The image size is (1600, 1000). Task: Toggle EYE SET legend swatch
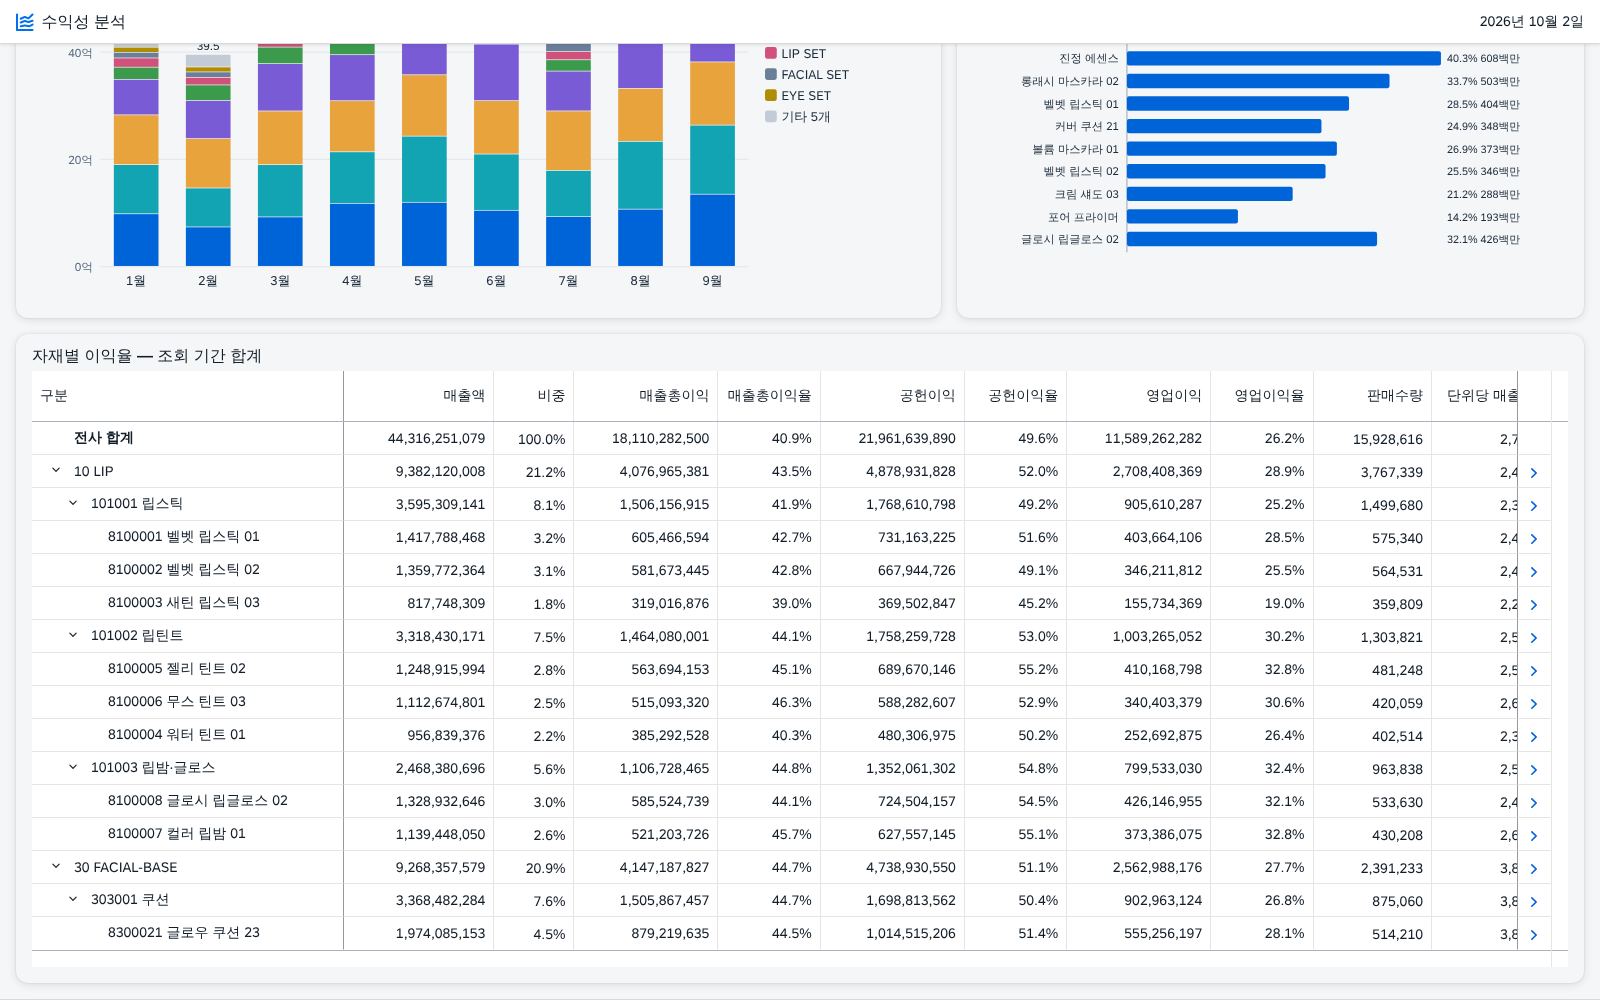pos(771,95)
